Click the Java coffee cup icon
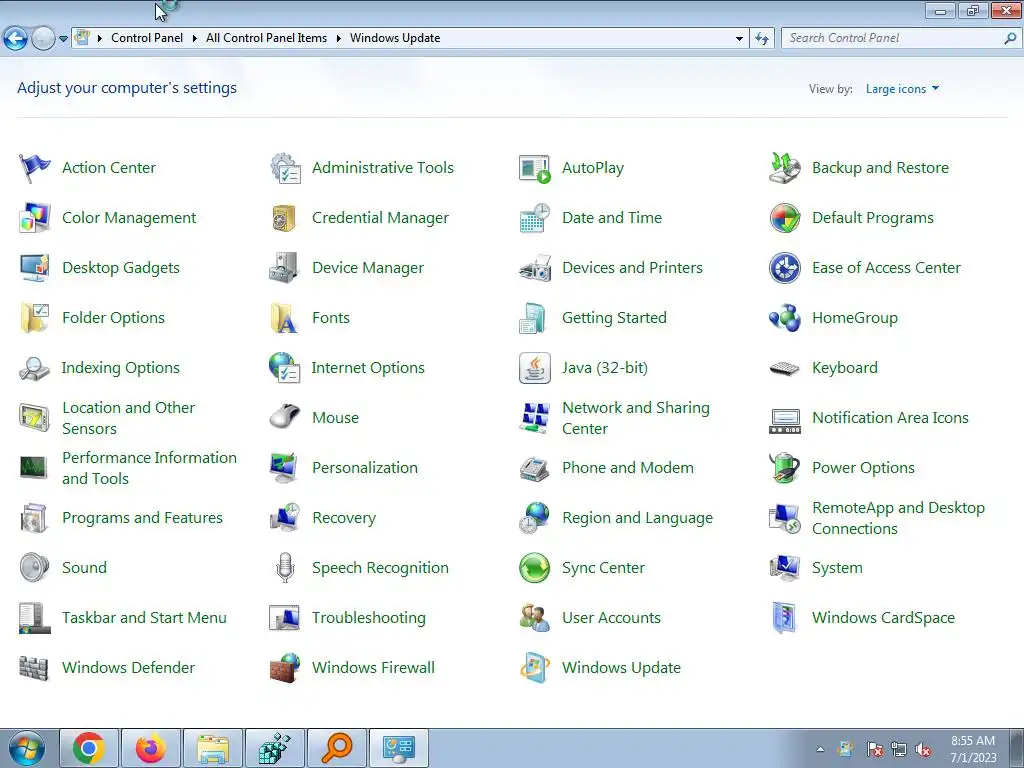This screenshot has height=768, width=1024. tap(534, 368)
